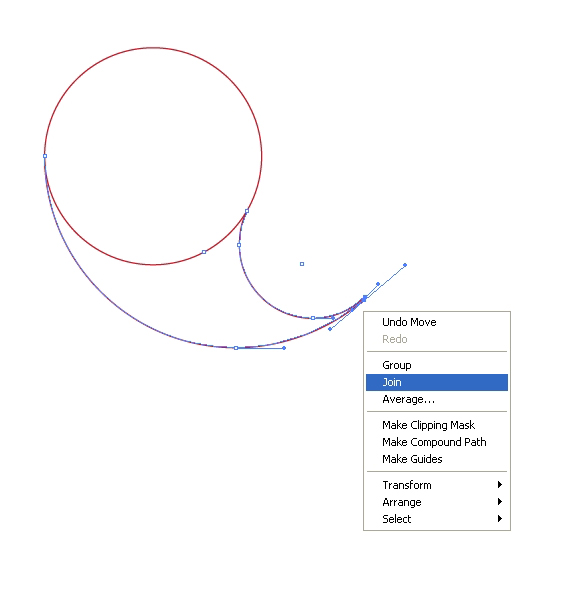Select the bottom anchor of the outer curve

(236, 348)
